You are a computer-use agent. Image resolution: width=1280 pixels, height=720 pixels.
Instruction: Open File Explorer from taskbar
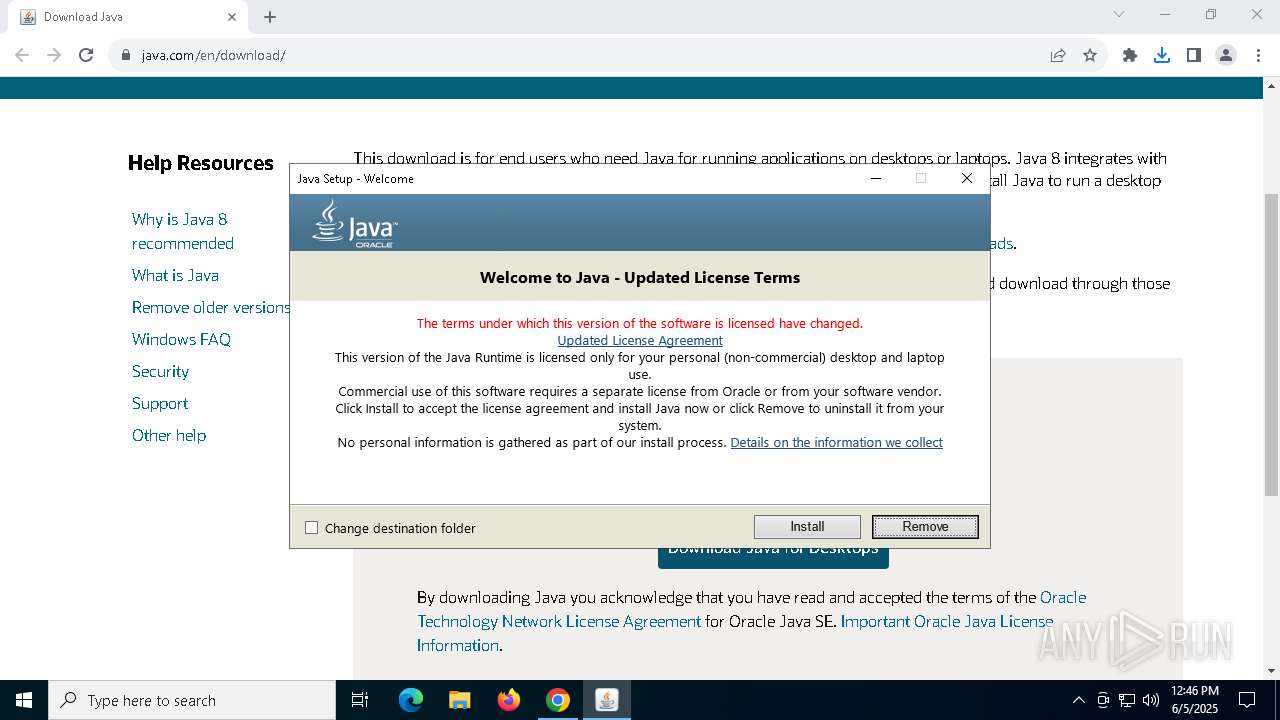(459, 700)
